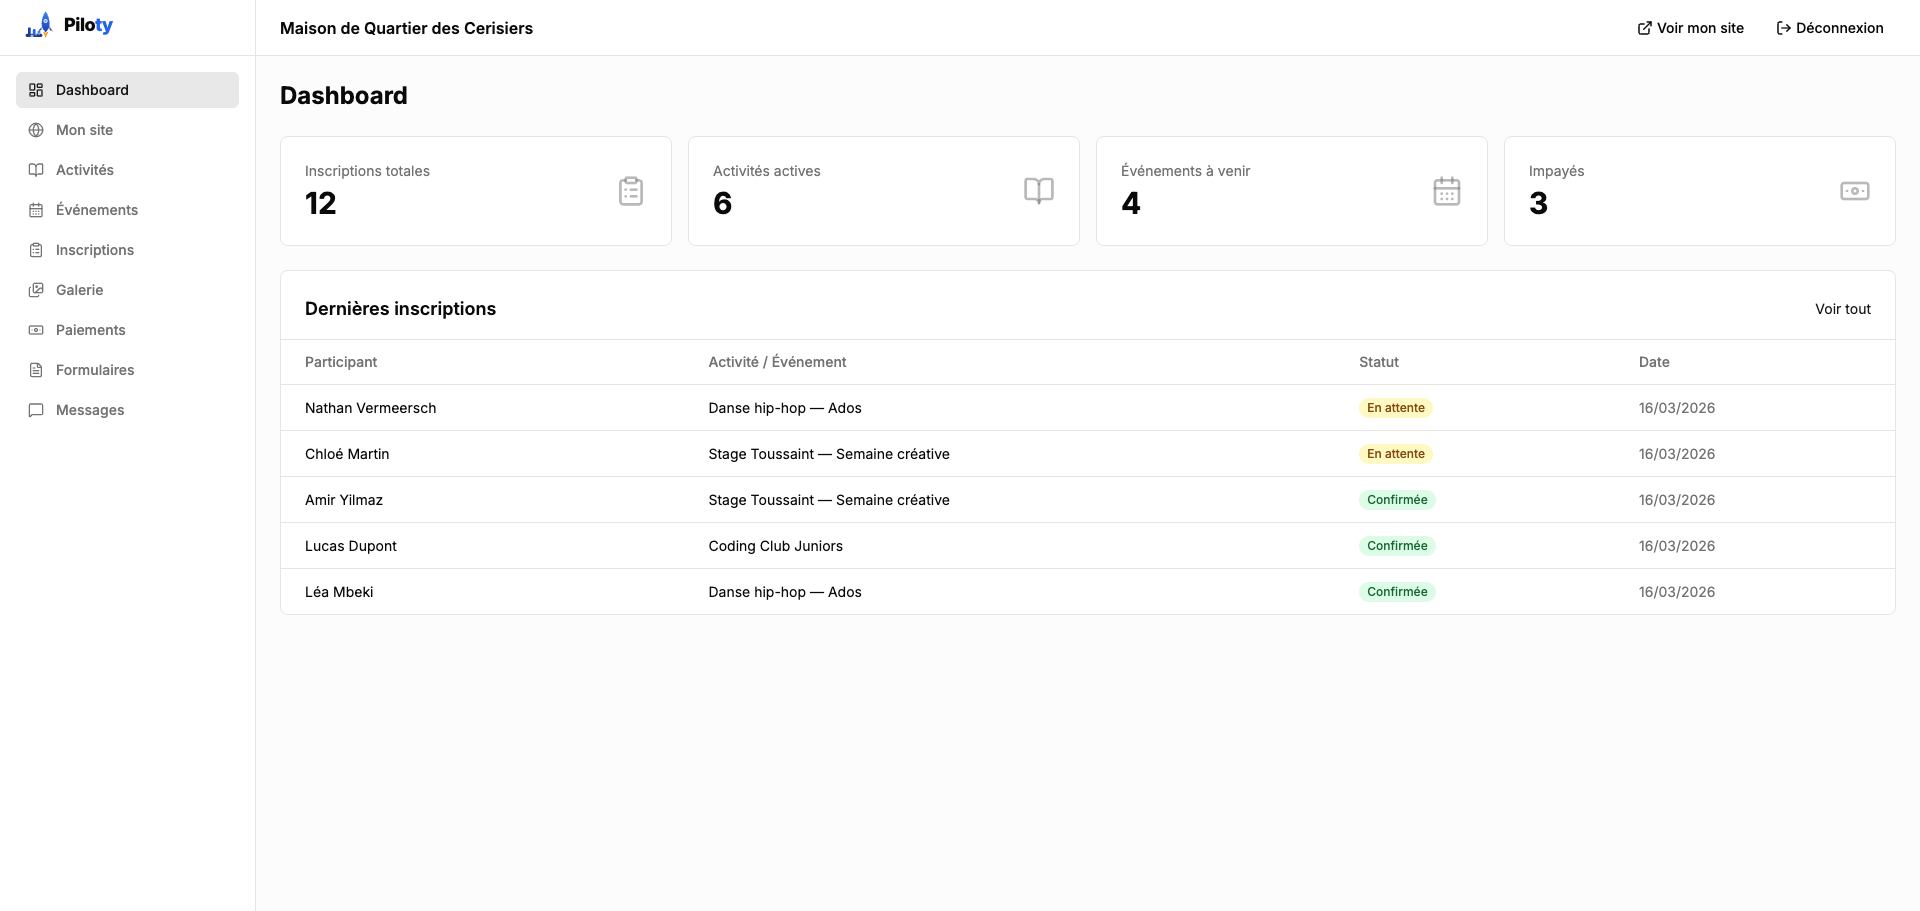This screenshot has height=911, width=1920.
Task: Click the Déconnexion button
Action: click(x=1829, y=28)
